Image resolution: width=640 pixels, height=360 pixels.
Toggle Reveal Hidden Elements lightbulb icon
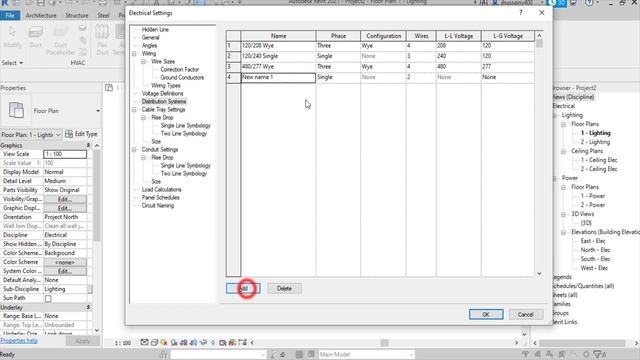coord(213,342)
